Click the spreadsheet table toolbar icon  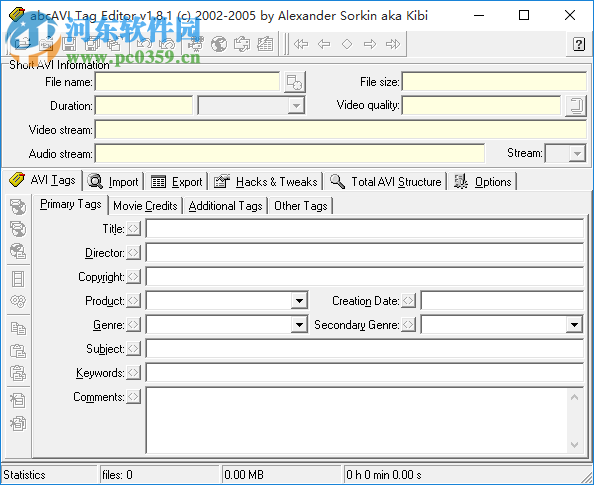click(265, 44)
